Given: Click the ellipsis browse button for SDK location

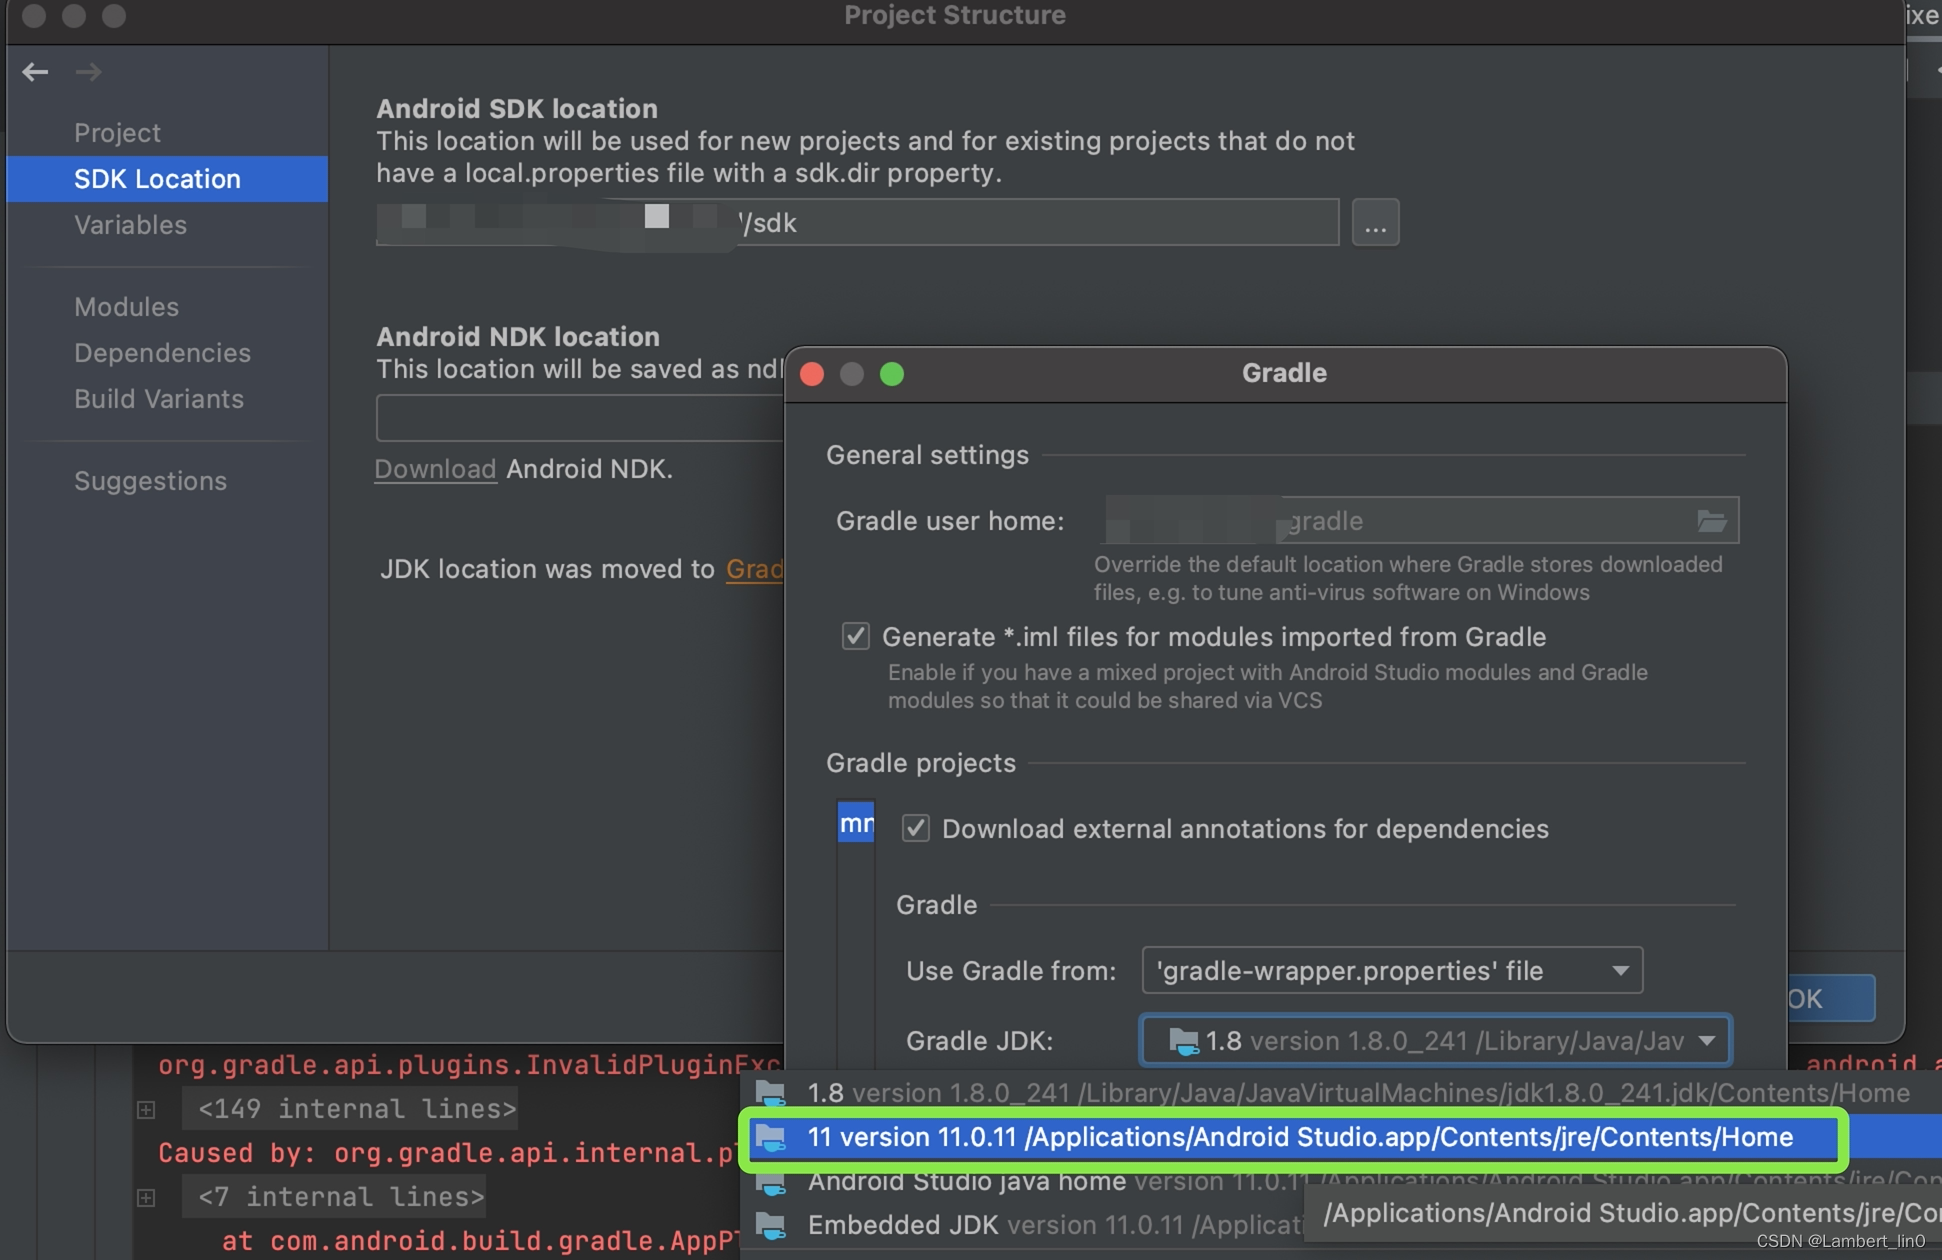Looking at the screenshot, I should [x=1375, y=223].
